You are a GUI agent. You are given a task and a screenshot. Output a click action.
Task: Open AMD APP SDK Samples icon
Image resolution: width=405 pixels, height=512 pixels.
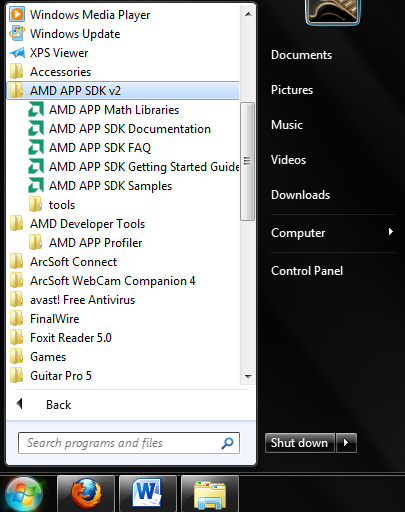click(36, 186)
